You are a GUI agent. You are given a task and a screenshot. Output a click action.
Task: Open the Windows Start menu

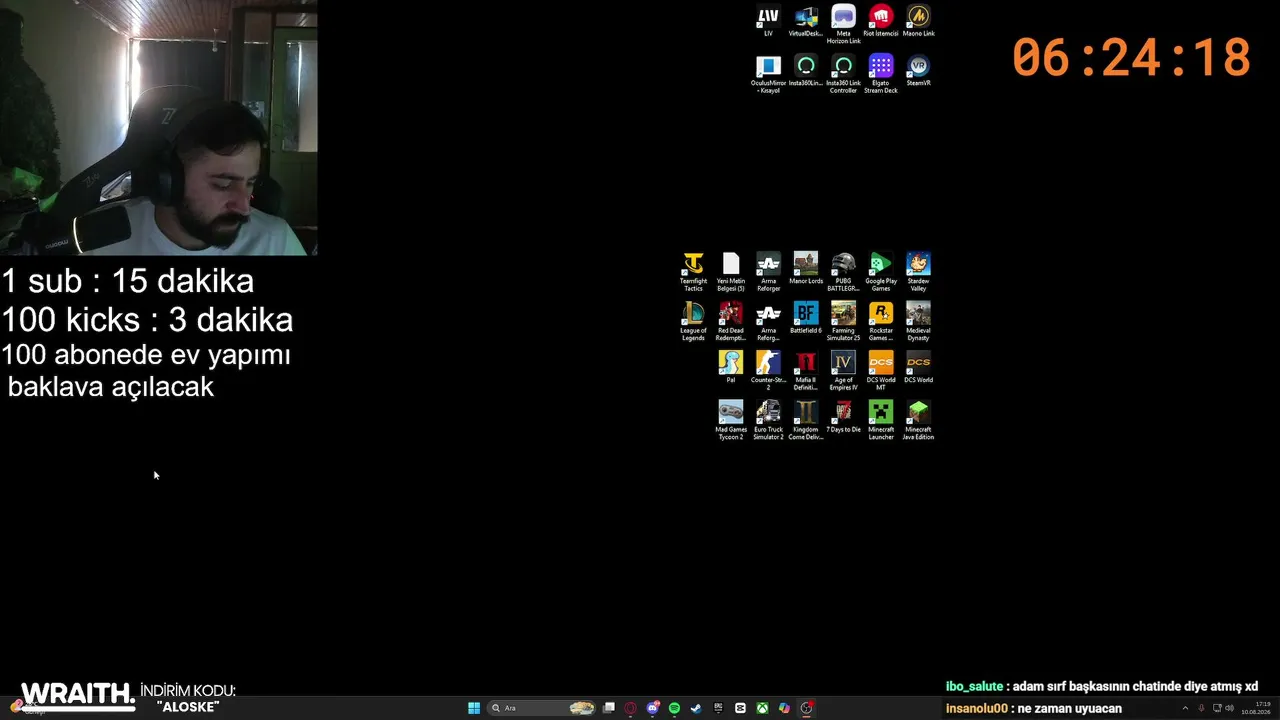coord(474,708)
